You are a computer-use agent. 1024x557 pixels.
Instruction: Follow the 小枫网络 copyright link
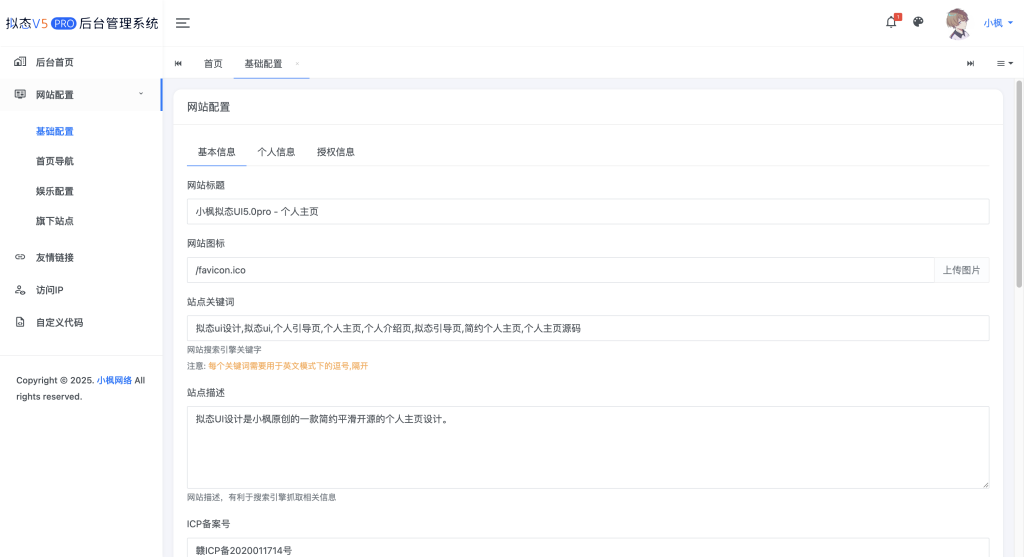click(x=114, y=380)
